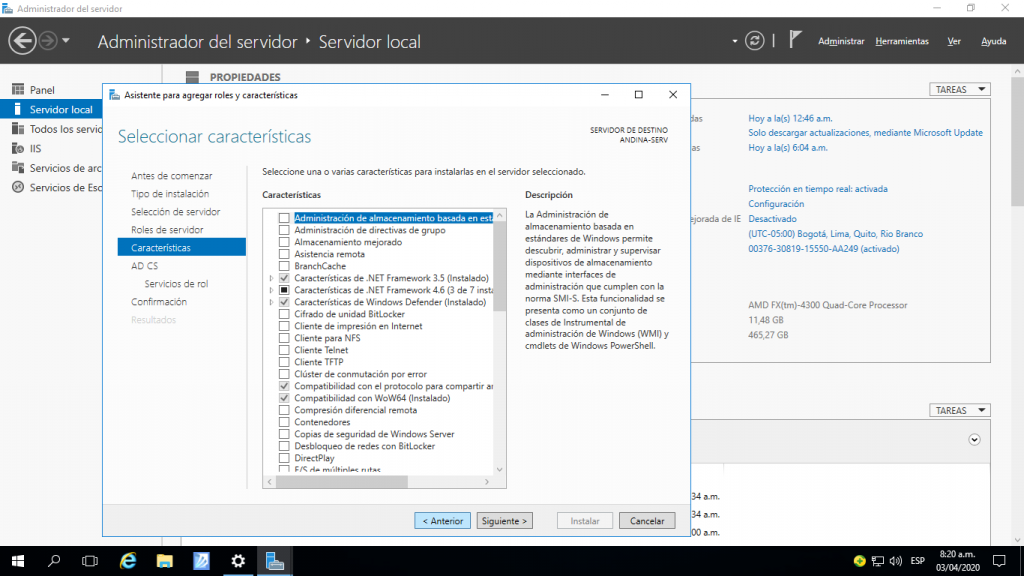Open Settings gear on the taskbar
This screenshot has height=576, width=1024.
[238, 561]
